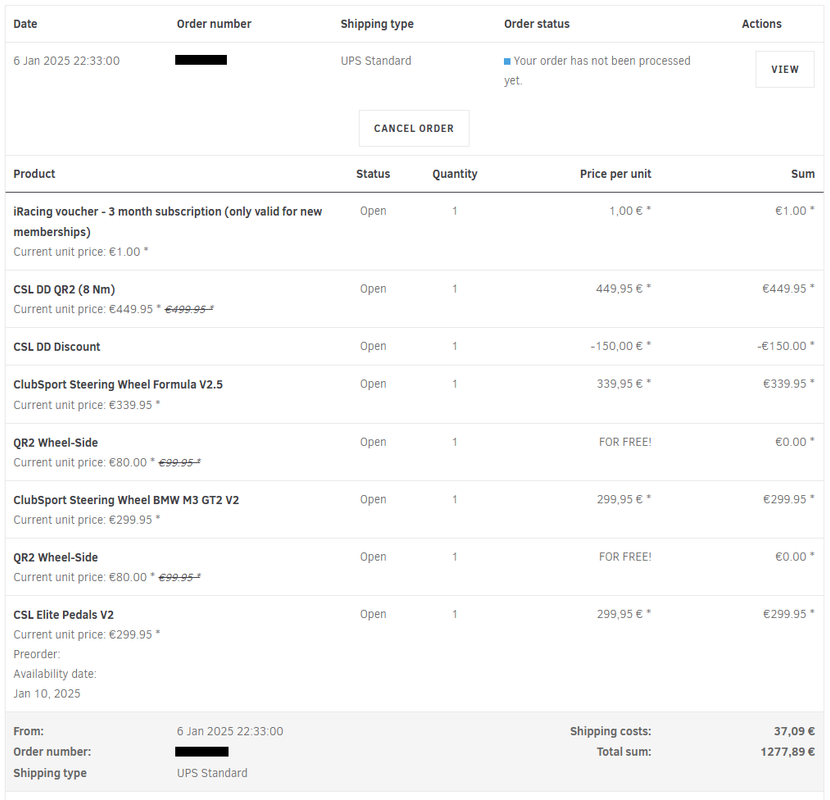Click the Shipping costs label in the summary
Image resolution: width=830 pixels, height=800 pixels.
(611, 731)
